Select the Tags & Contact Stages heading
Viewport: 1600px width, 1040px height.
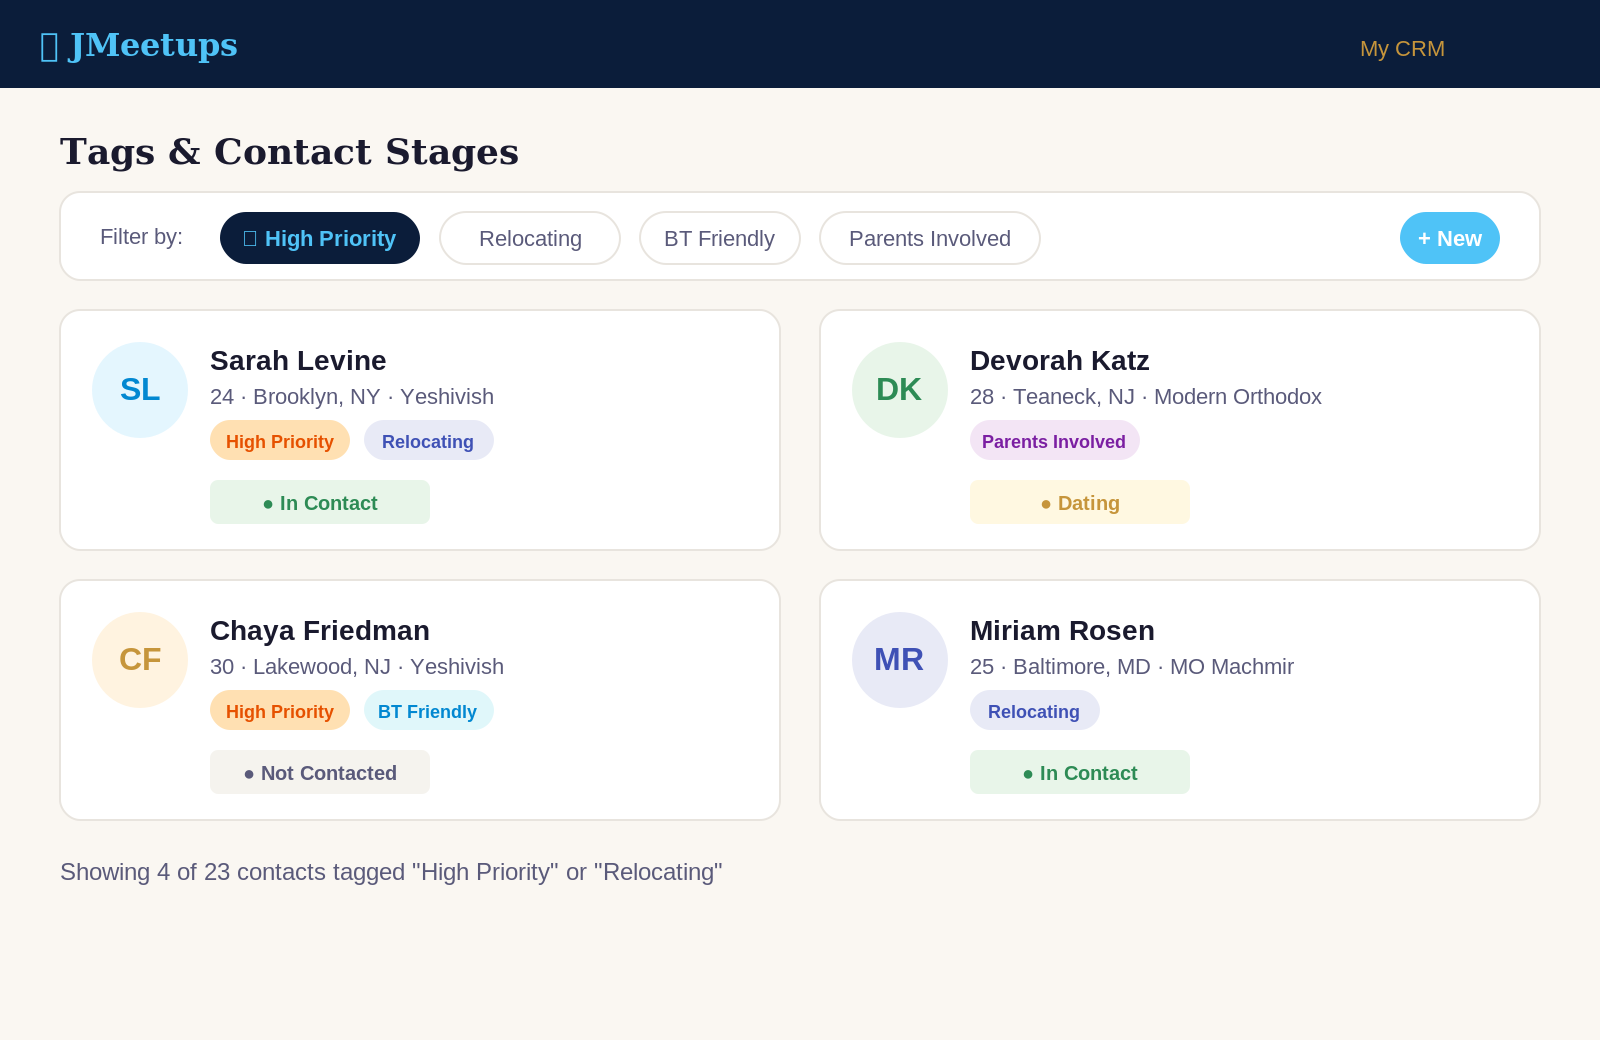289,152
